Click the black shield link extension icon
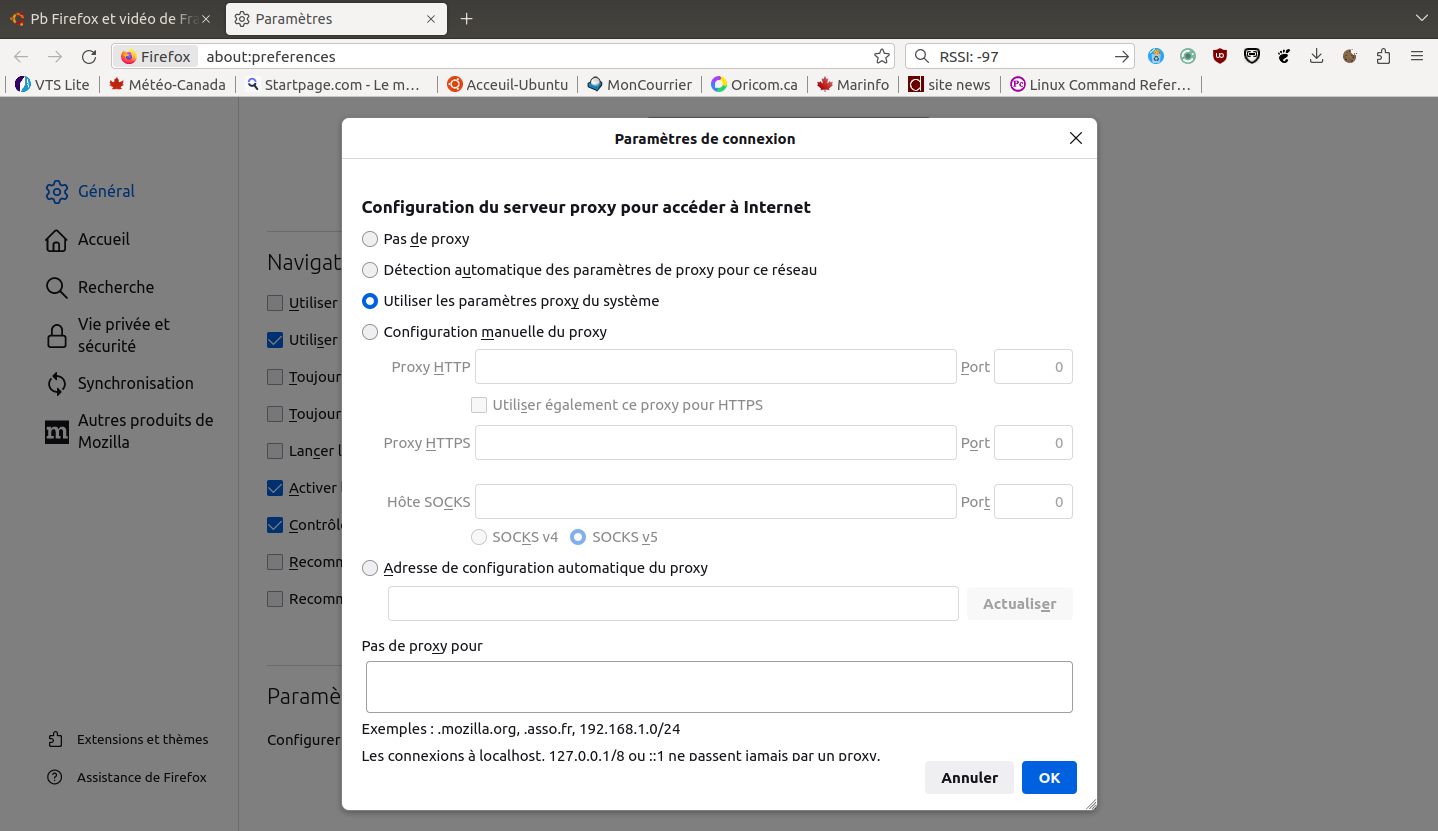The image size is (1438, 831). click(x=1252, y=57)
